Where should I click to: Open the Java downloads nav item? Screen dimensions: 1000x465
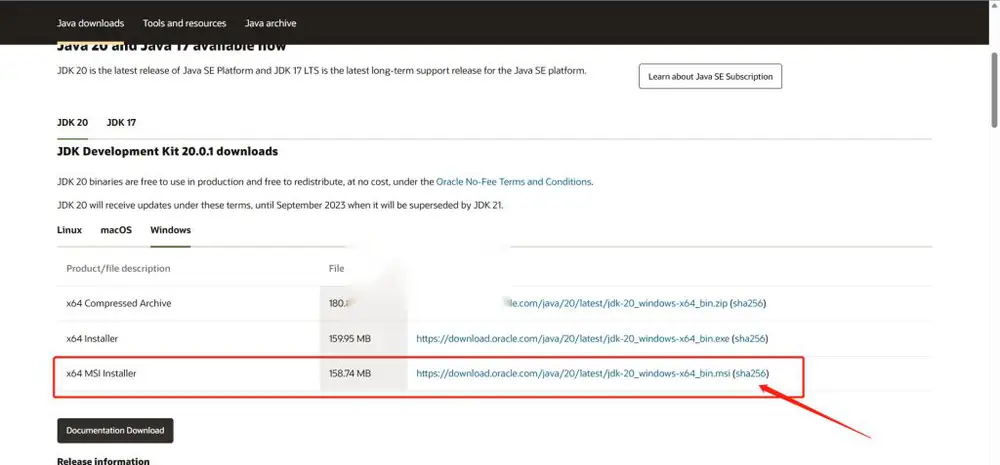tap(90, 23)
